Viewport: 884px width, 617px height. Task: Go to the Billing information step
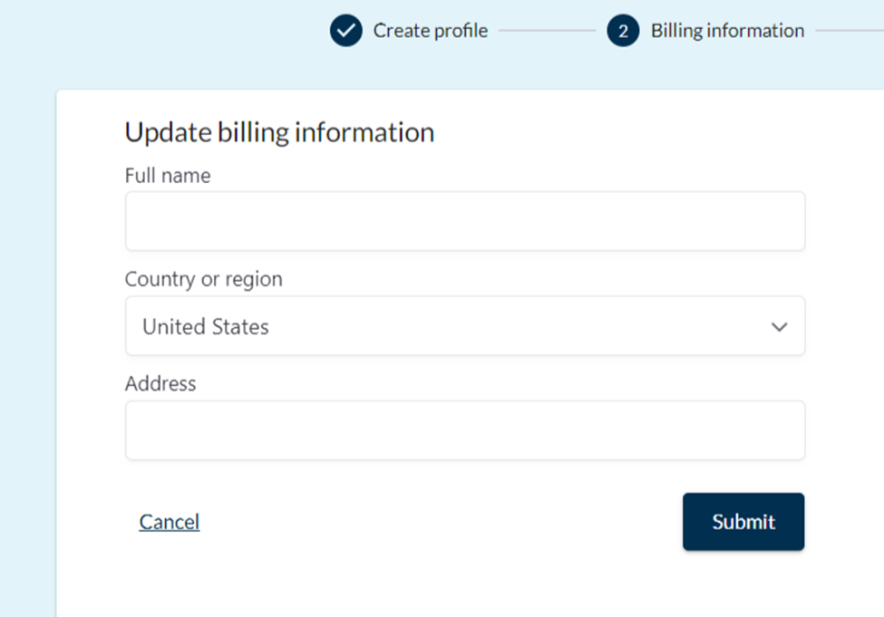click(x=726, y=30)
